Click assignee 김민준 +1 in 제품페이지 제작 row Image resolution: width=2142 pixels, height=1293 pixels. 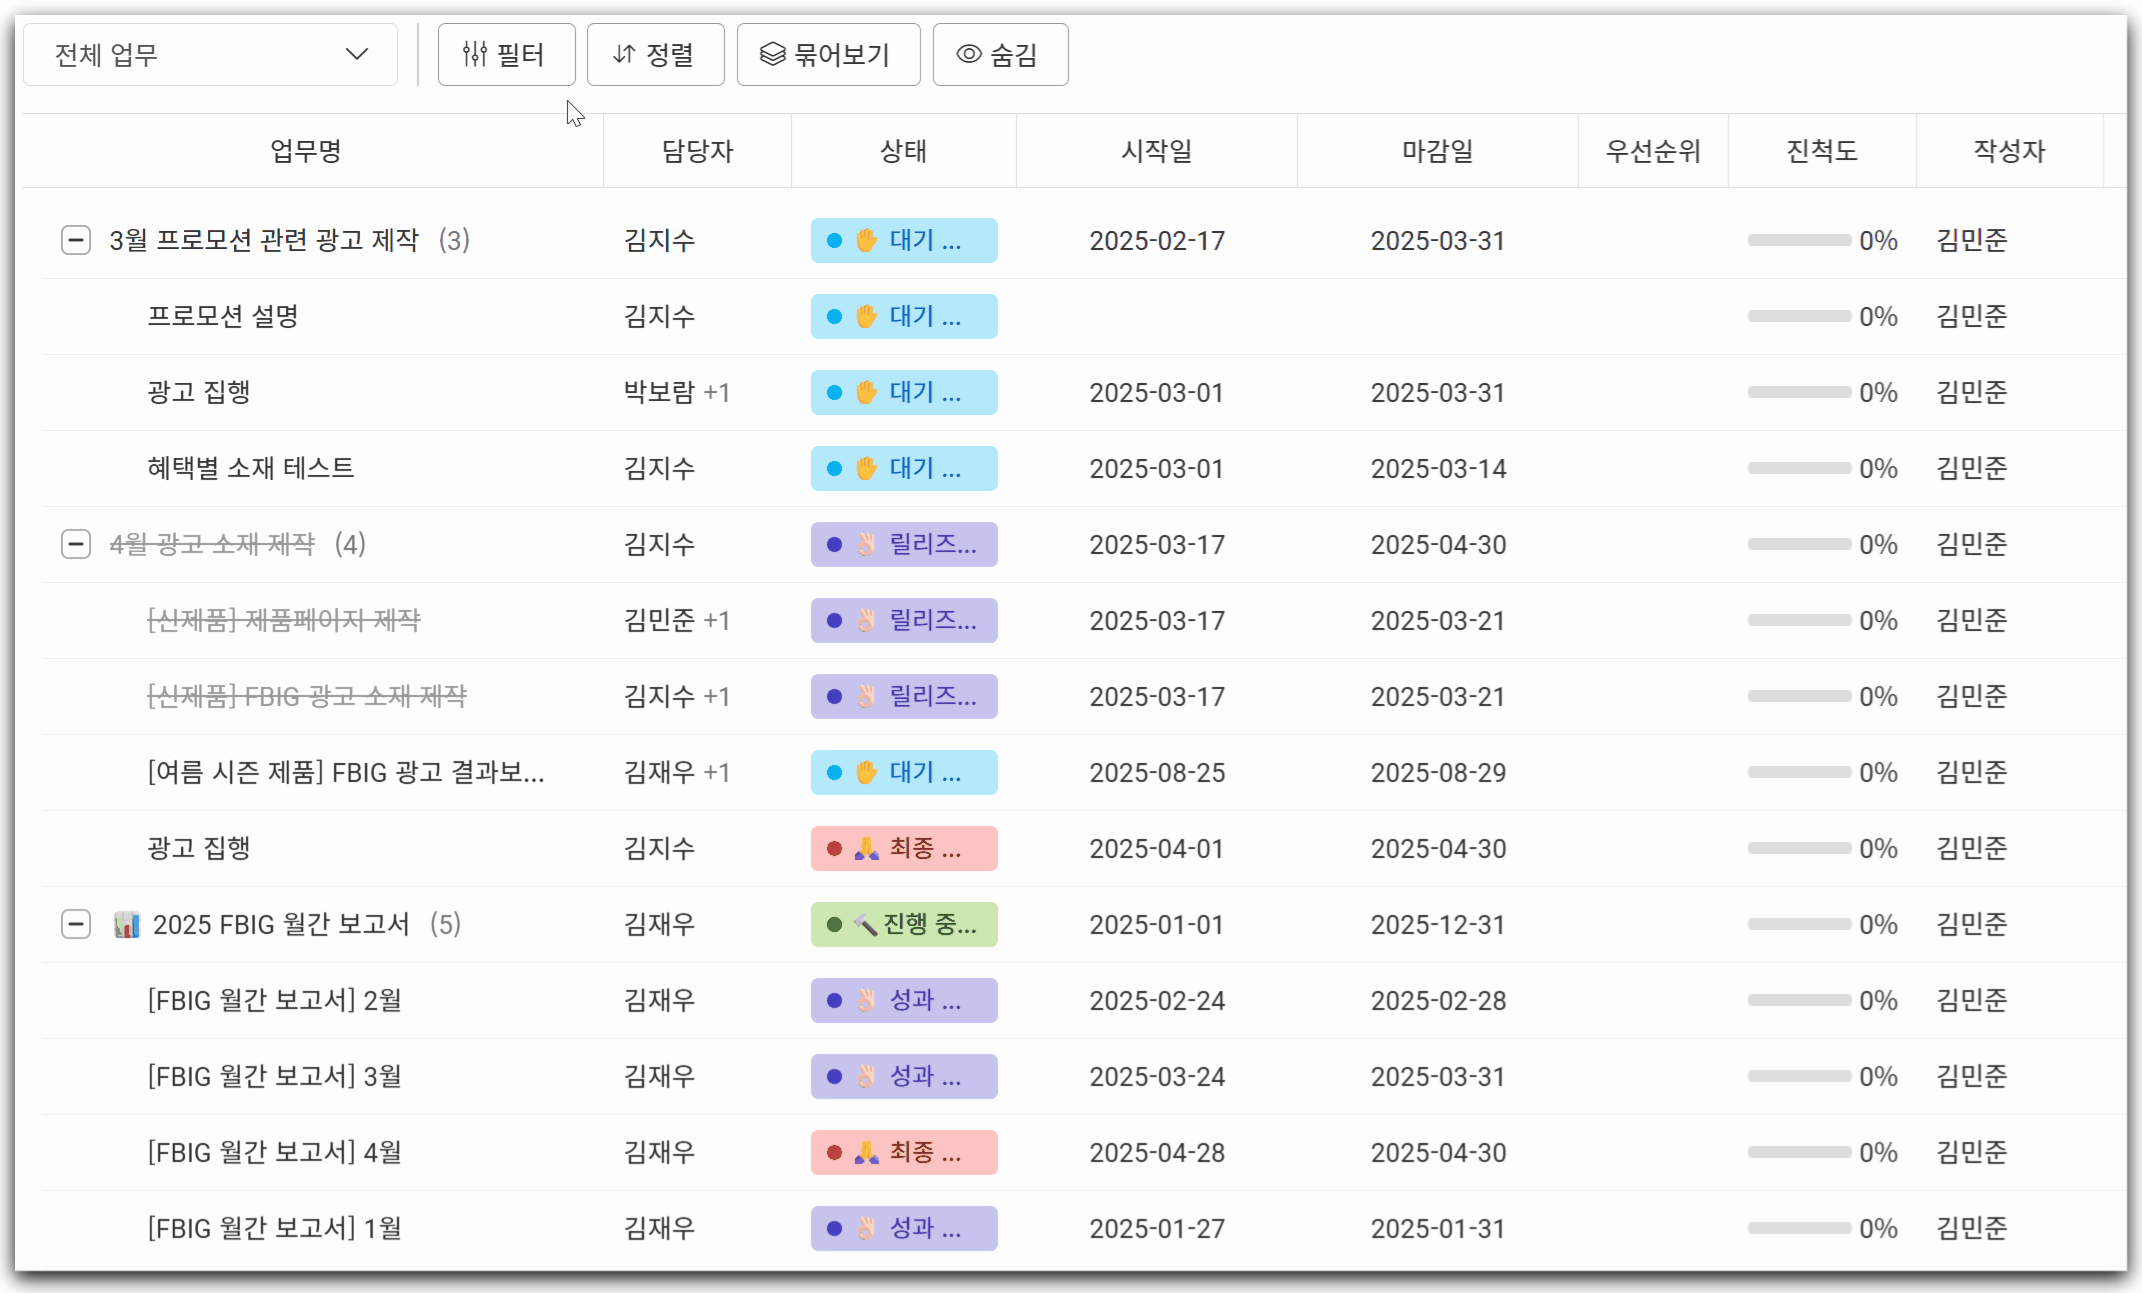(676, 620)
